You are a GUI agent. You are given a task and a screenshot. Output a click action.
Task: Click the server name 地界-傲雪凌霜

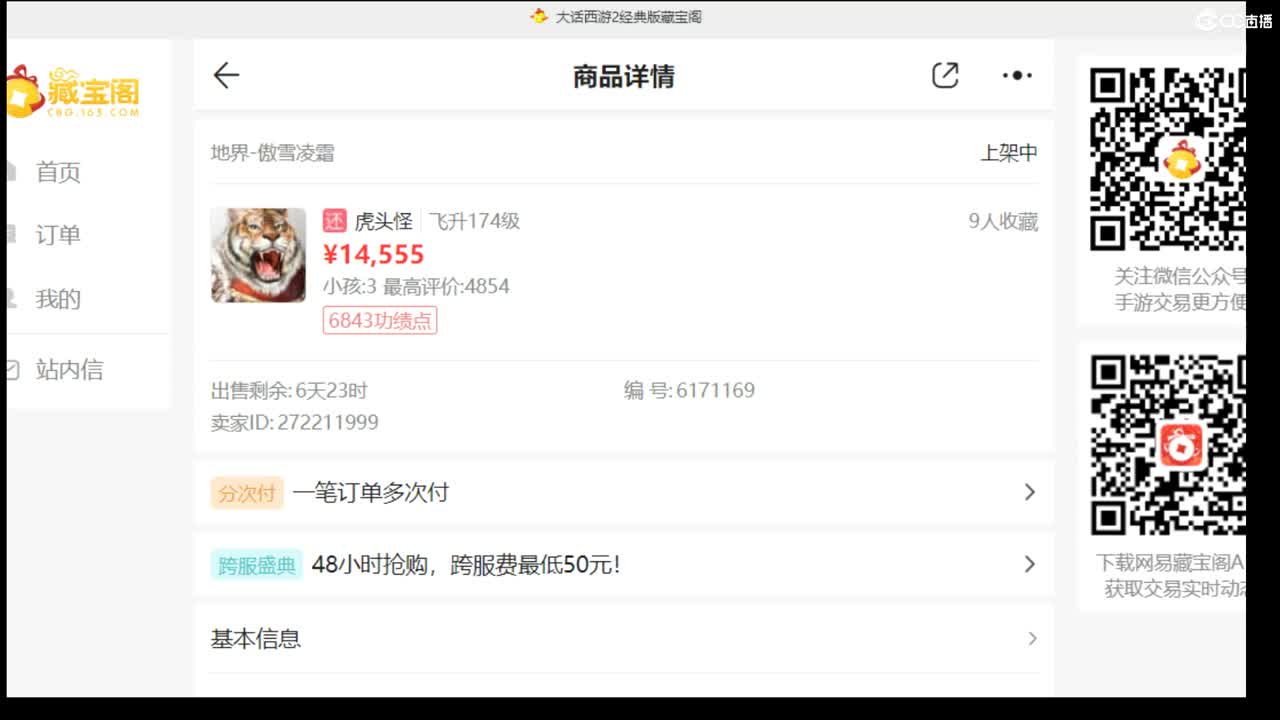click(x=273, y=153)
